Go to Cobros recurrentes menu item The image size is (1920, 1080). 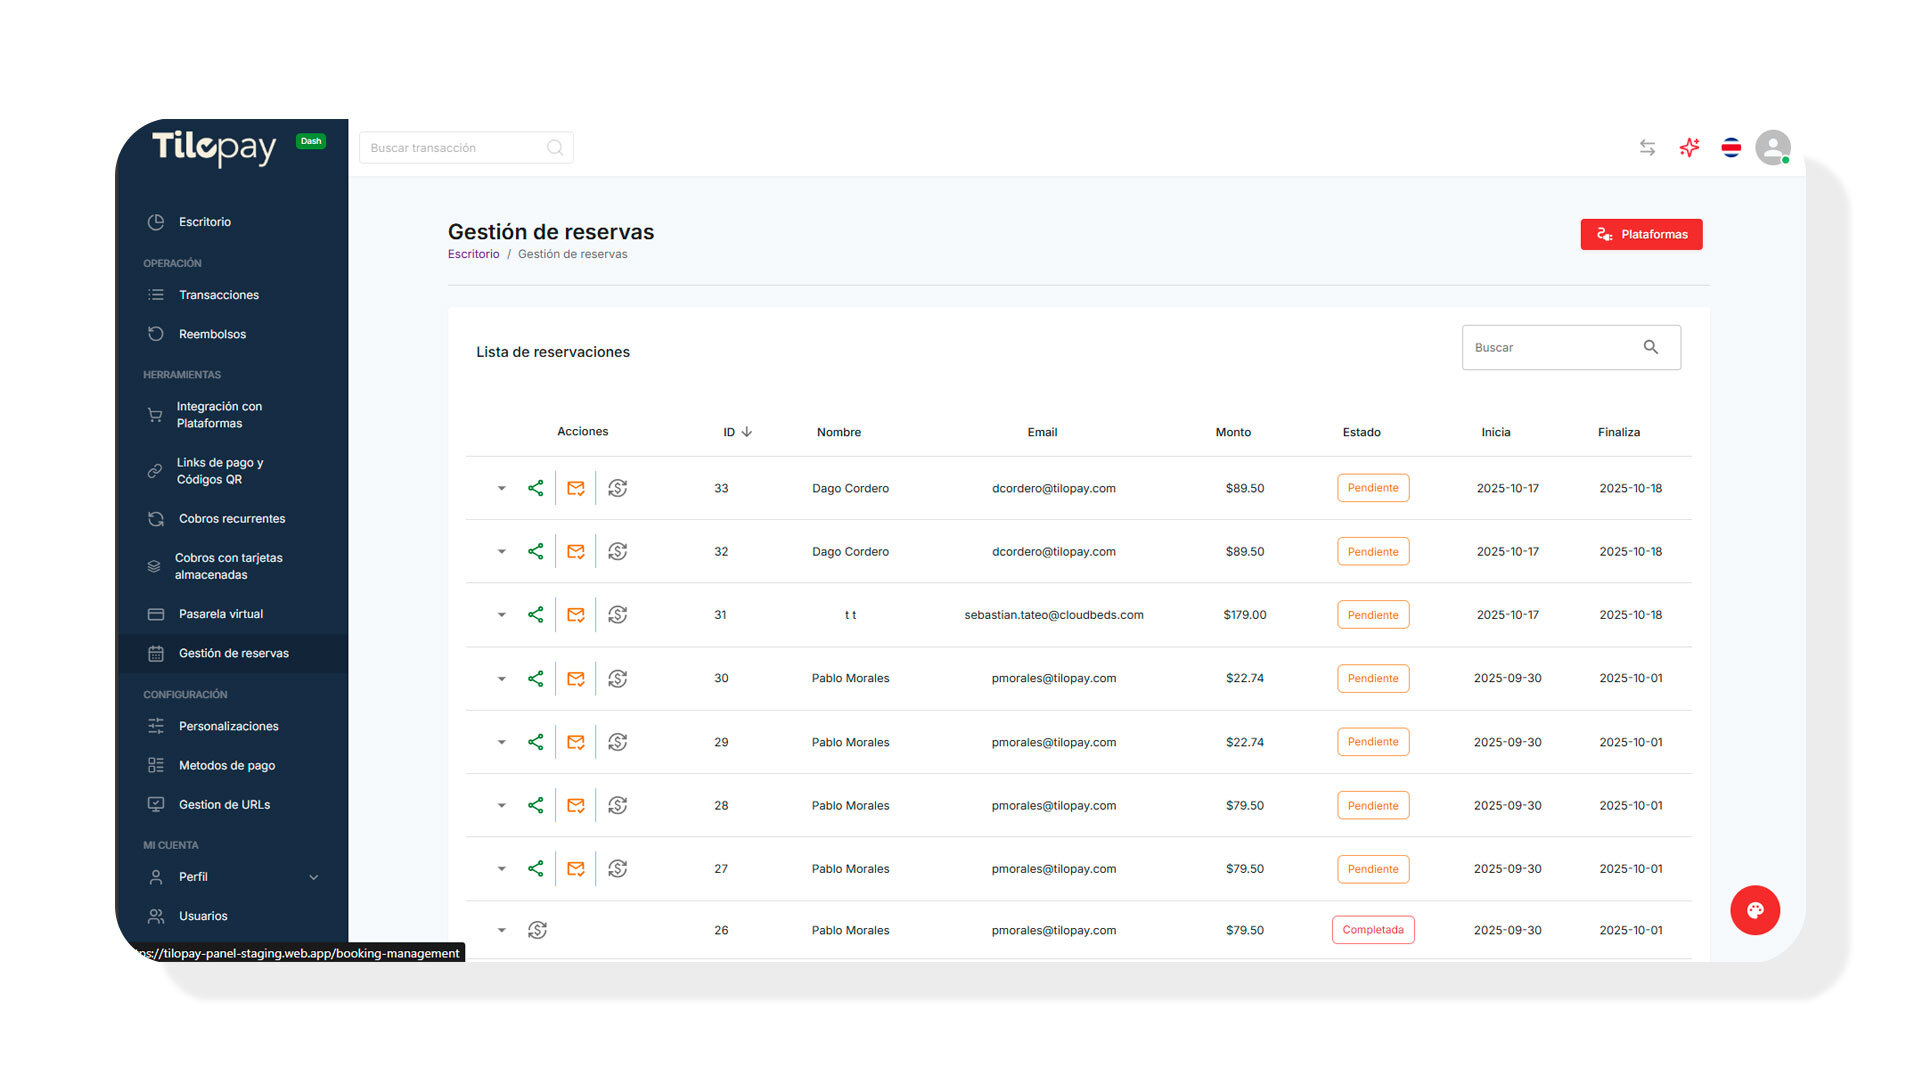point(231,519)
